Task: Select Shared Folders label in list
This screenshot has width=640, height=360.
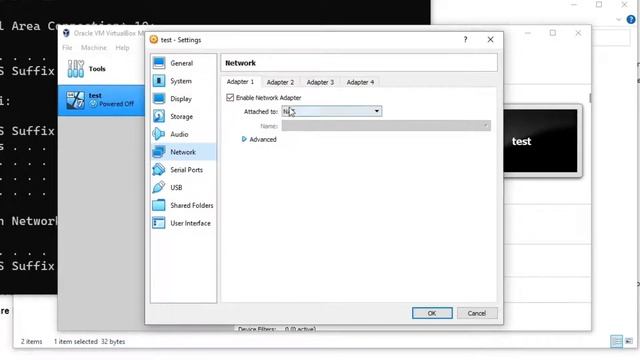Action: [192, 205]
